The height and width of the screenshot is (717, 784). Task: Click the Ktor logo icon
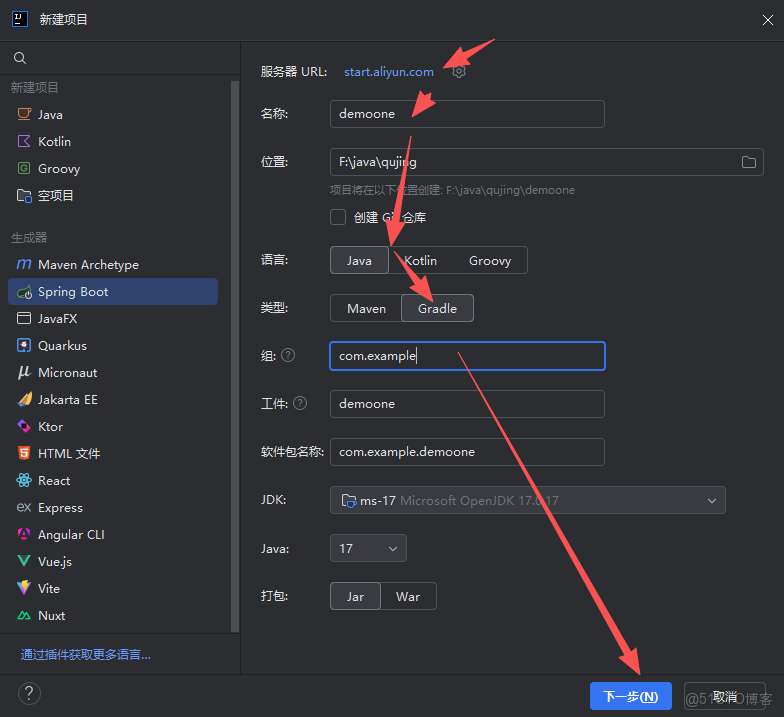[x=24, y=426]
